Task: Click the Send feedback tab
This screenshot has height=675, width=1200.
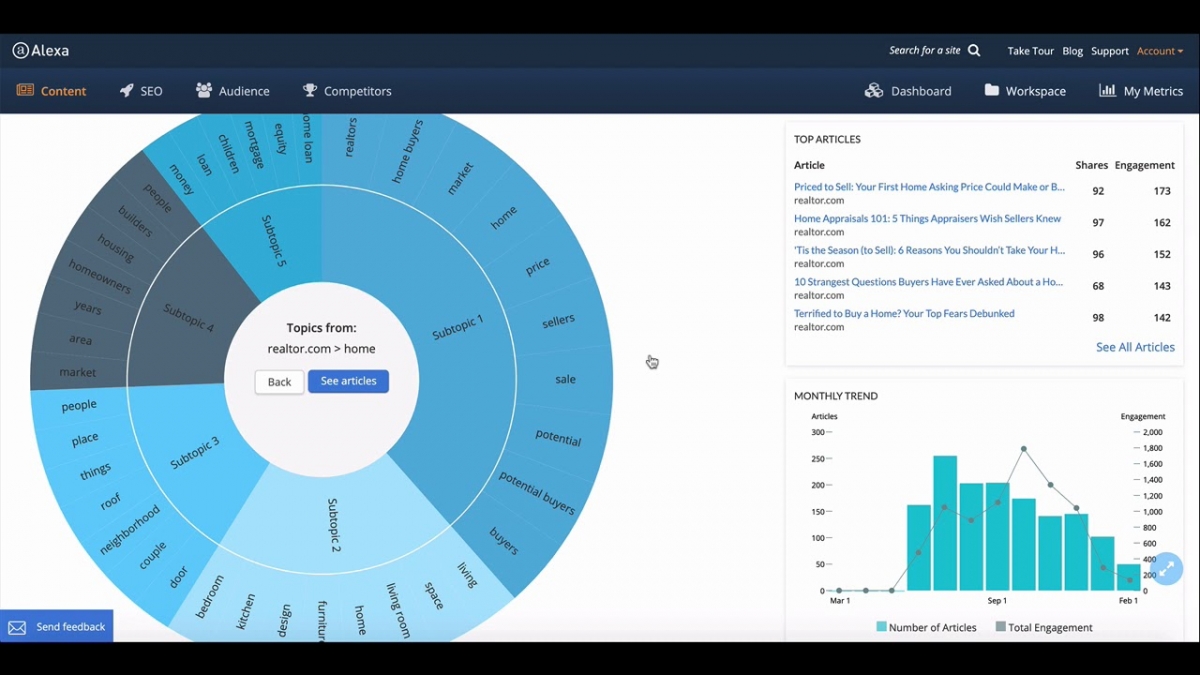Action: [x=57, y=627]
